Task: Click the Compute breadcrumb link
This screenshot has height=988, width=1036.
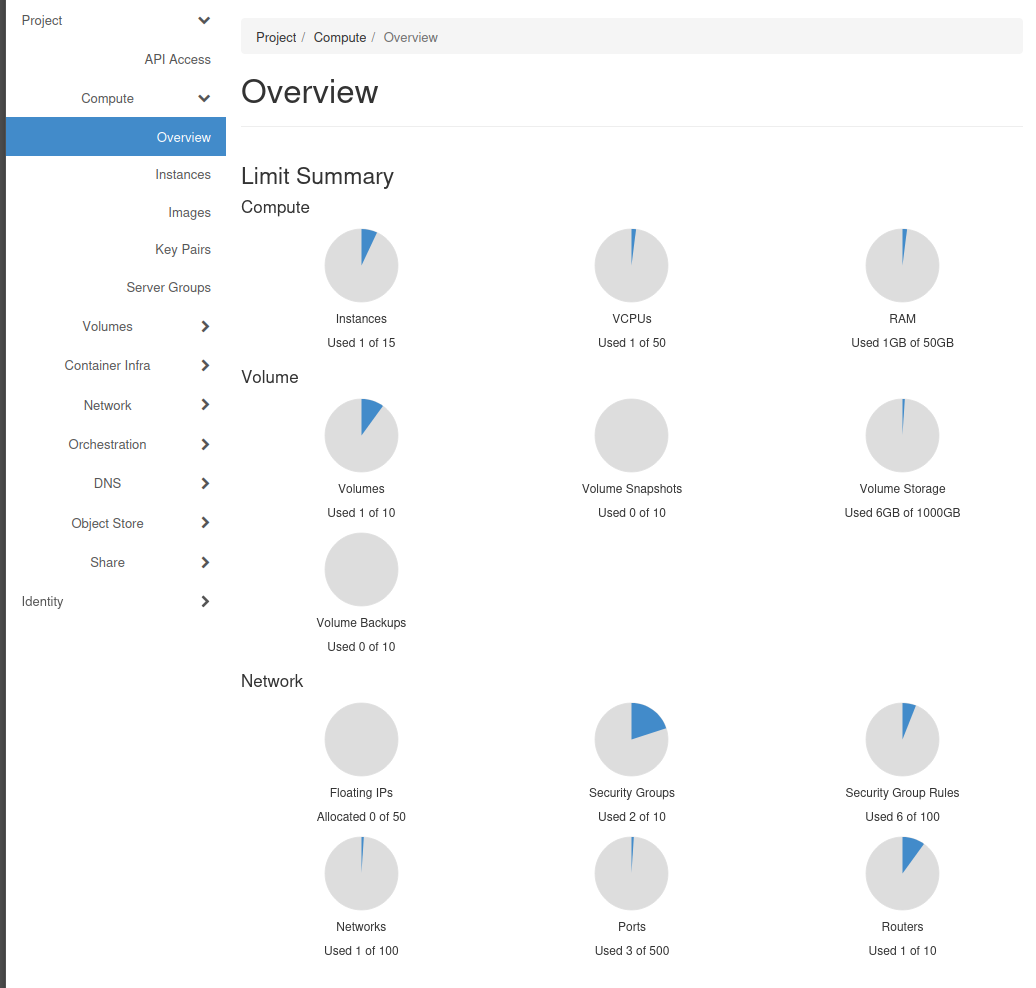Action: [339, 37]
